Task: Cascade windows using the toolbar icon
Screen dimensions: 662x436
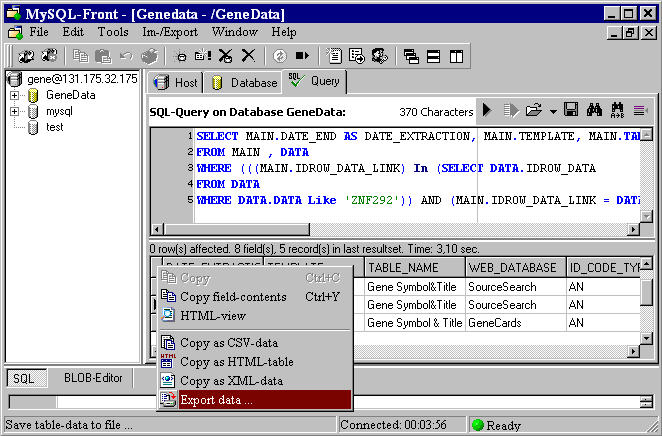Action: 411,56
